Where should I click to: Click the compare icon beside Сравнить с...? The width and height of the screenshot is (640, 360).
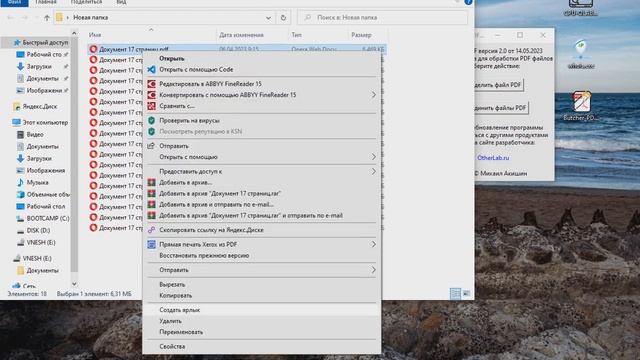point(151,106)
